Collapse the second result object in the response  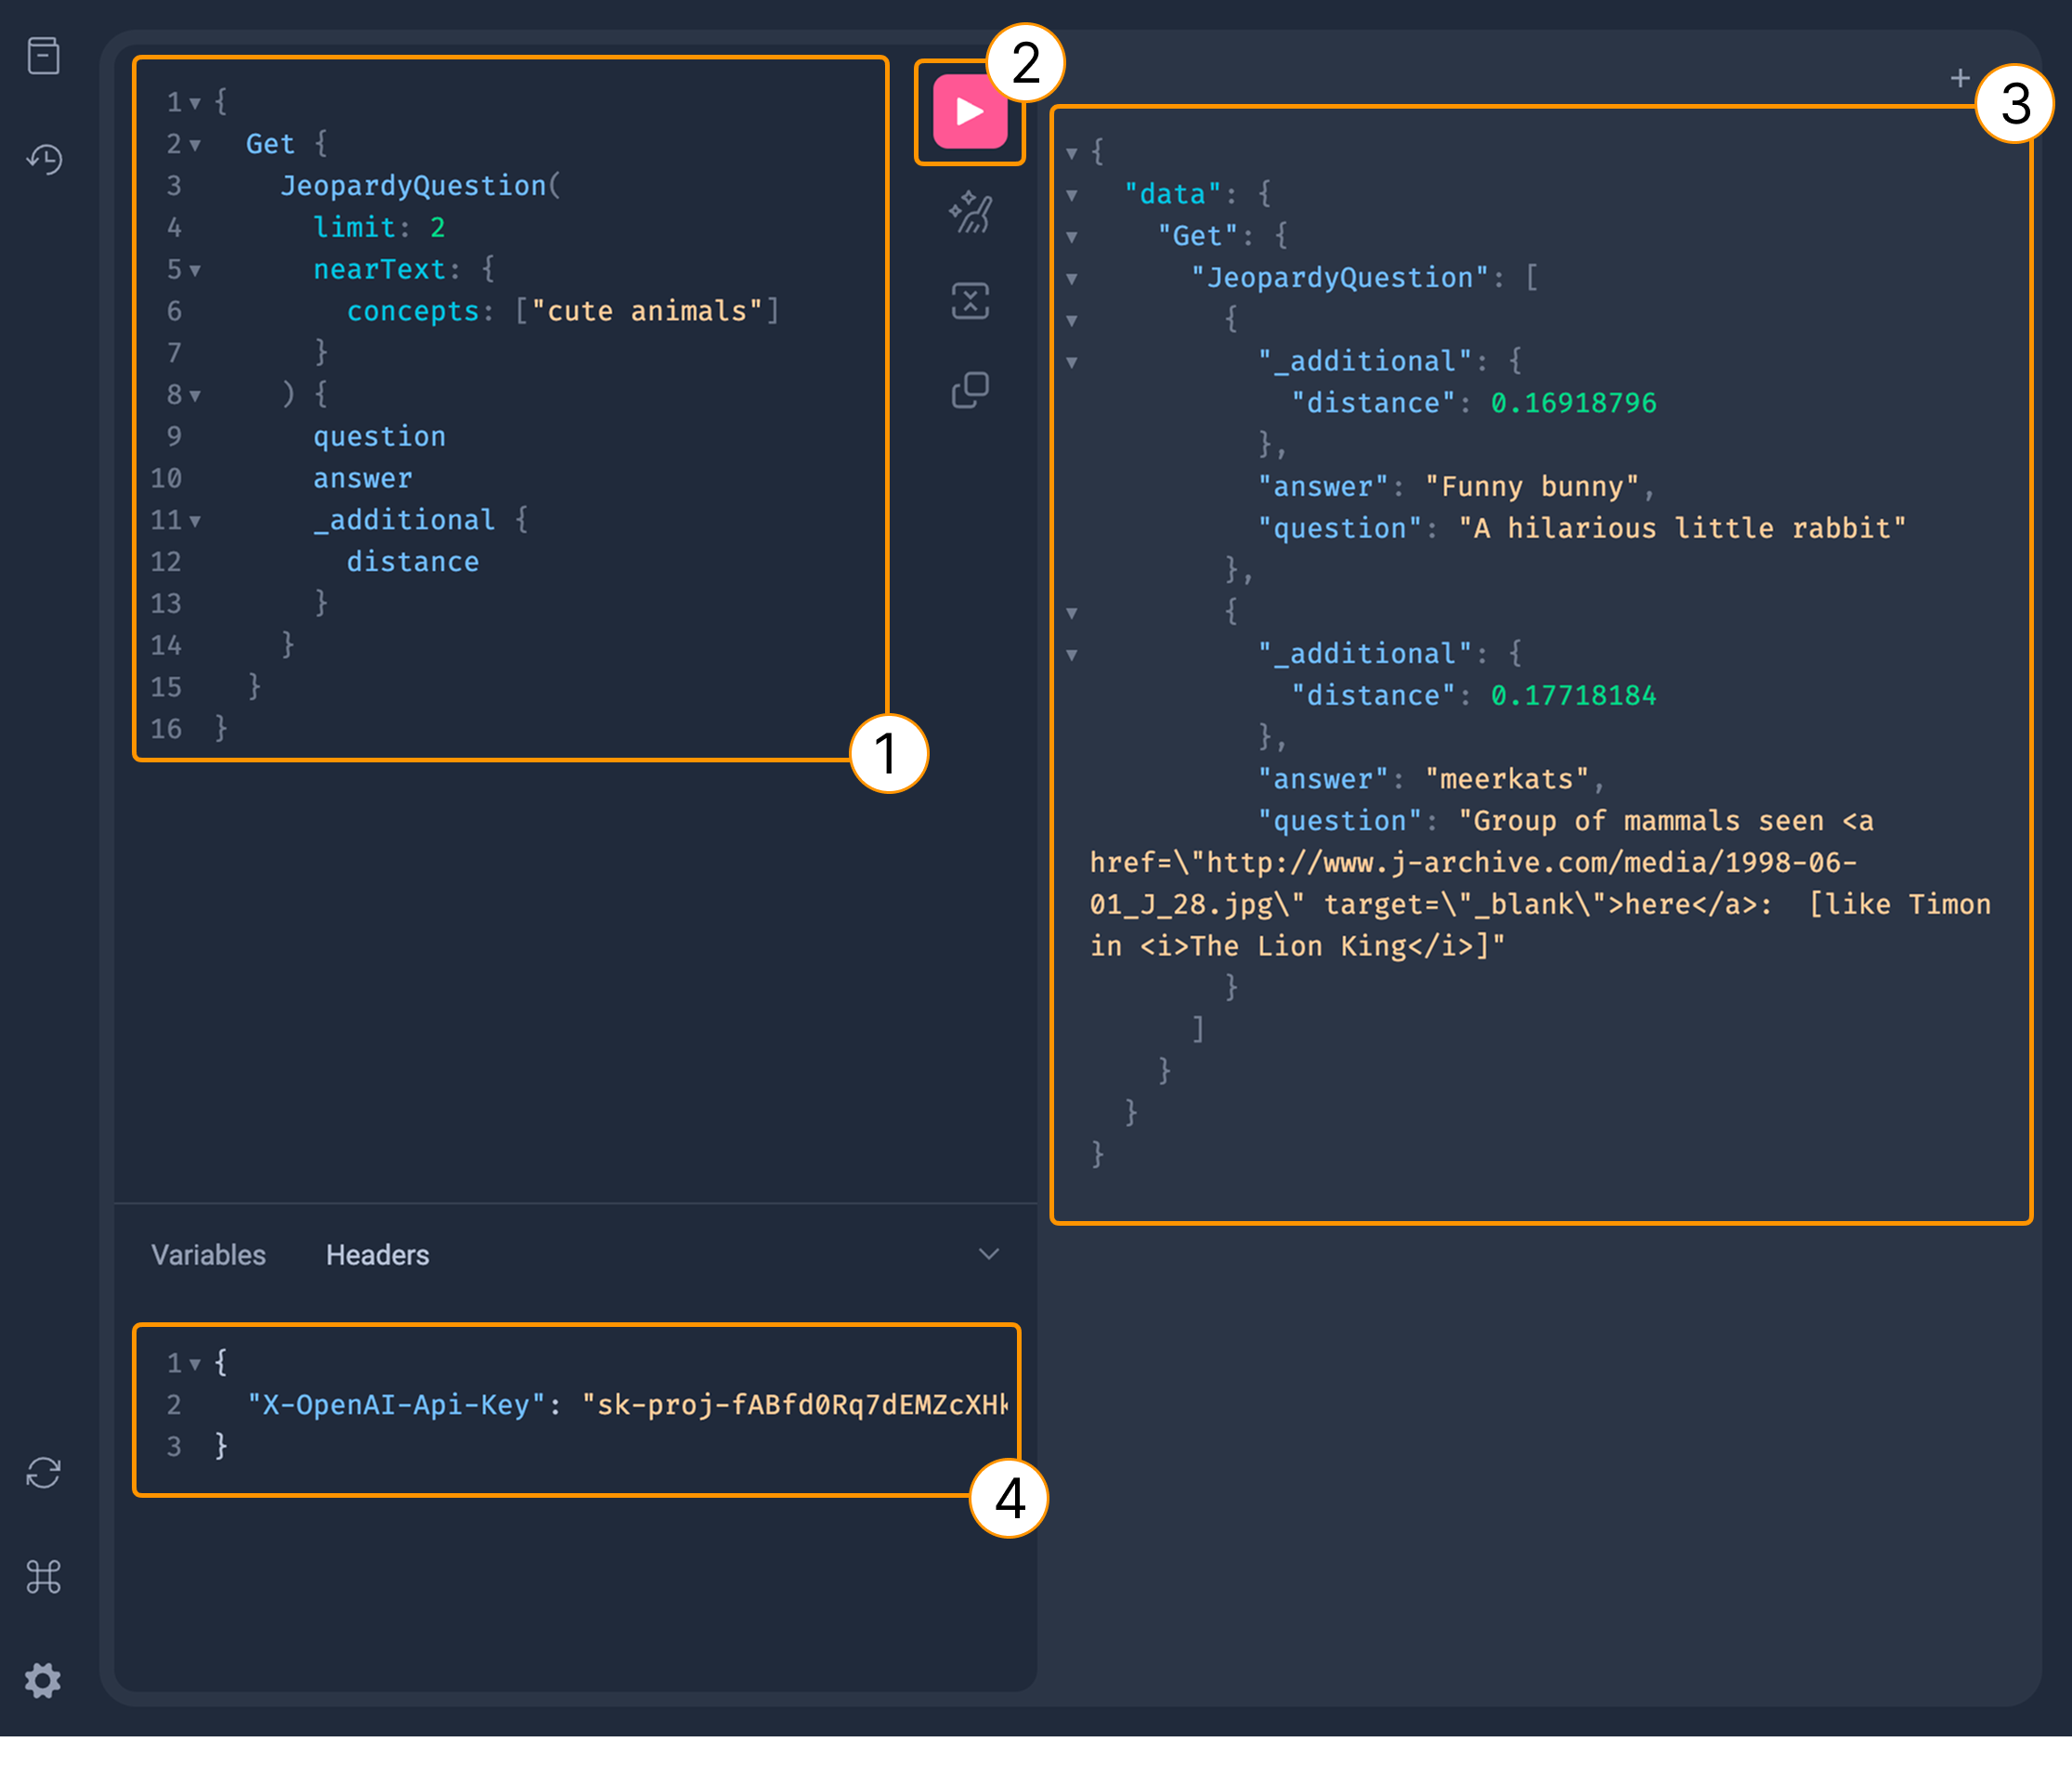pyautogui.click(x=1071, y=613)
